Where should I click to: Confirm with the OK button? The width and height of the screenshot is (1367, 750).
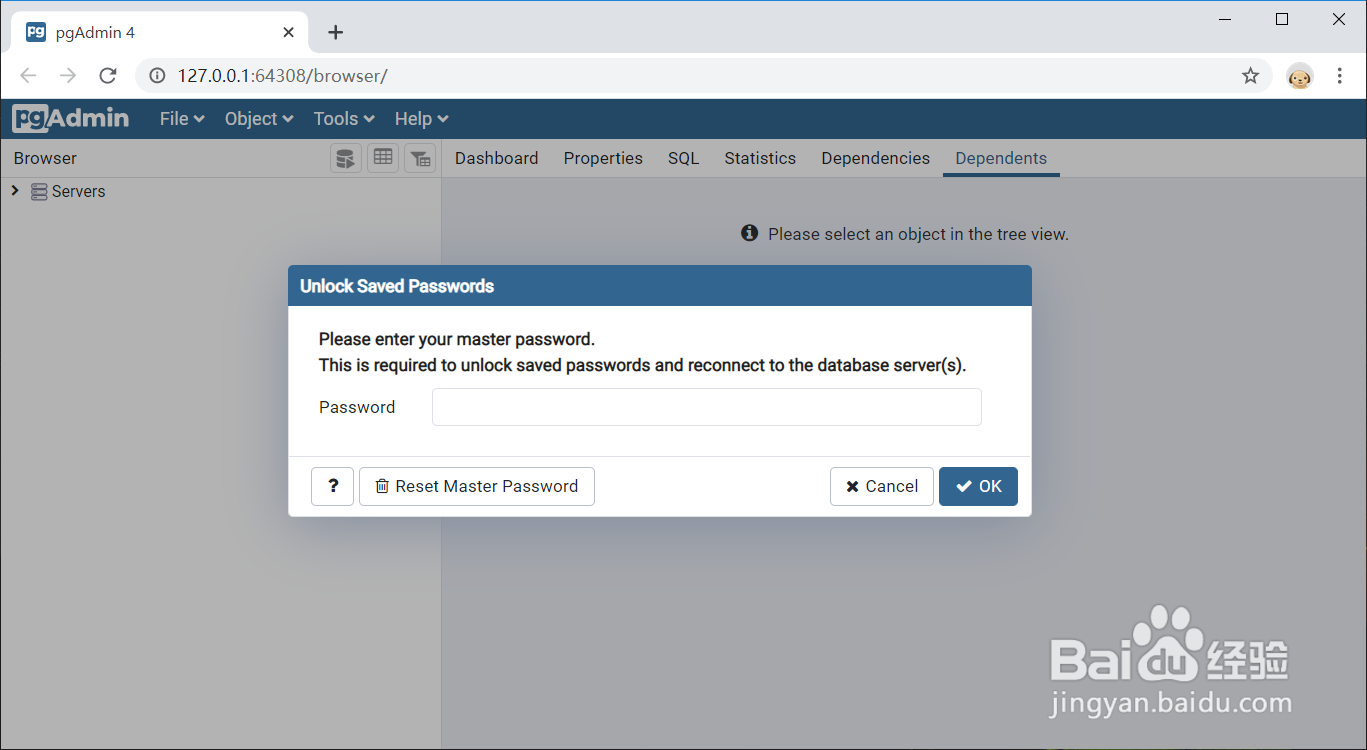978,486
